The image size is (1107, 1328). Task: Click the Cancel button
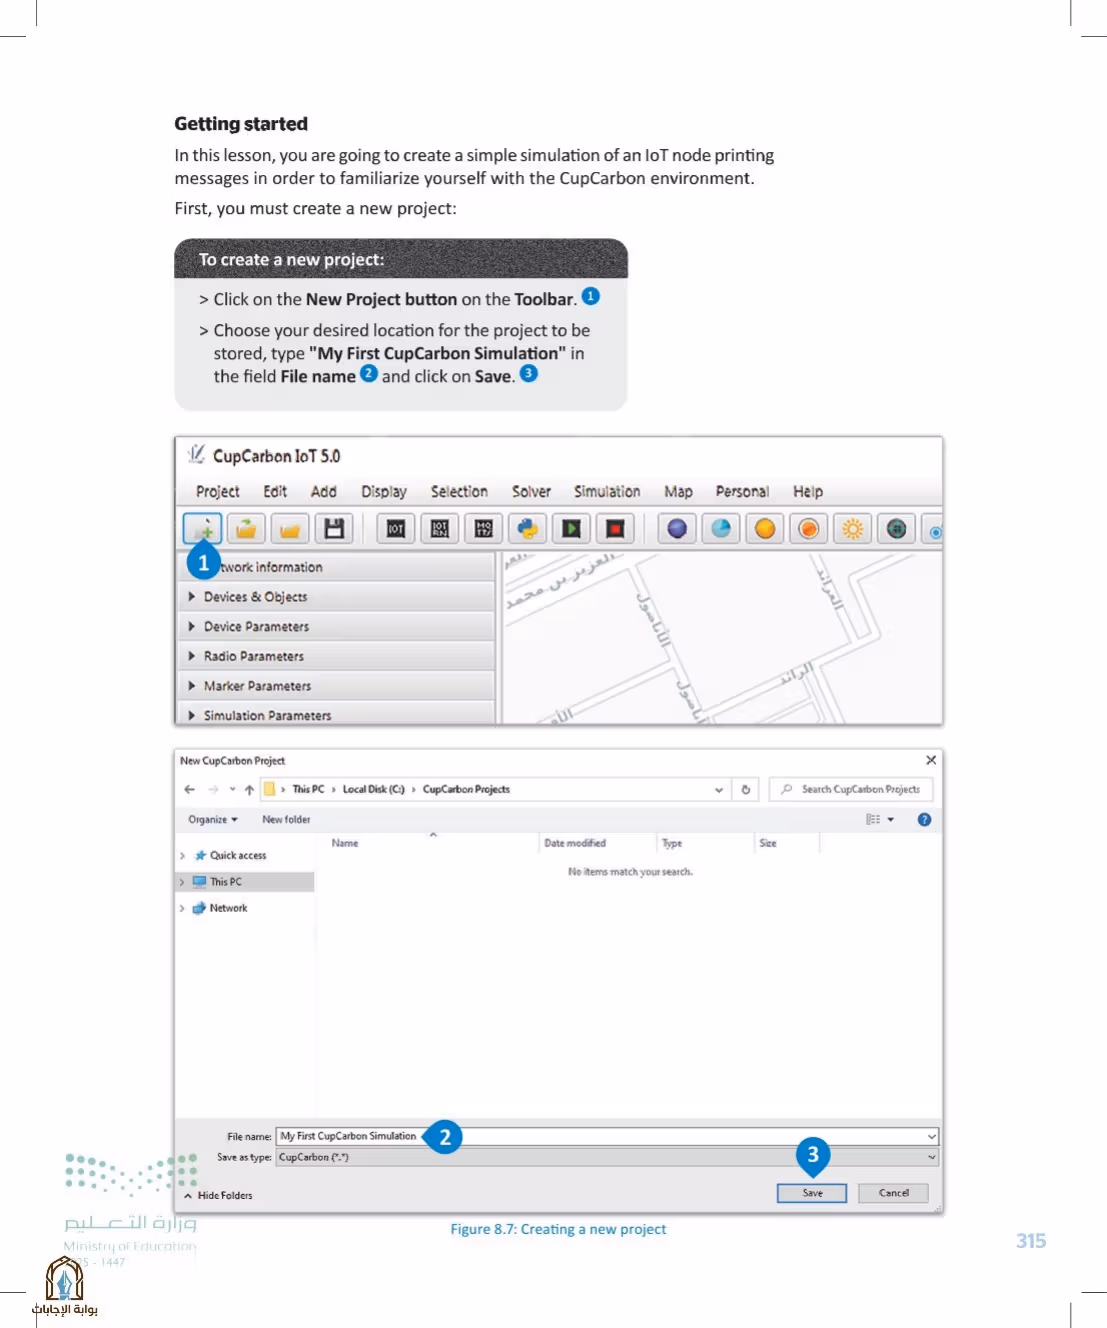coord(893,1193)
